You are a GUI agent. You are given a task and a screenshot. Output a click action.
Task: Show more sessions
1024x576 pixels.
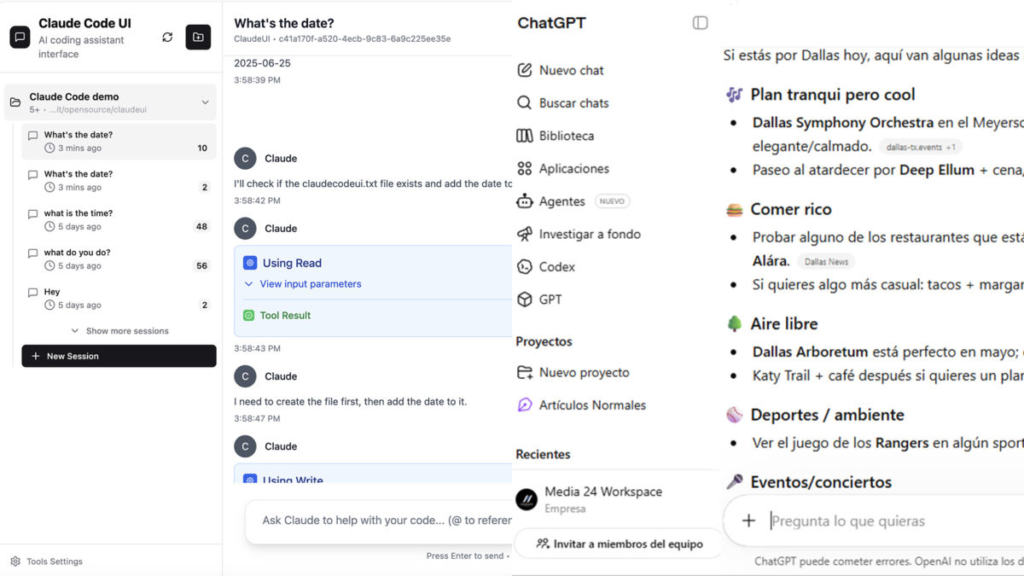click(120, 331)
